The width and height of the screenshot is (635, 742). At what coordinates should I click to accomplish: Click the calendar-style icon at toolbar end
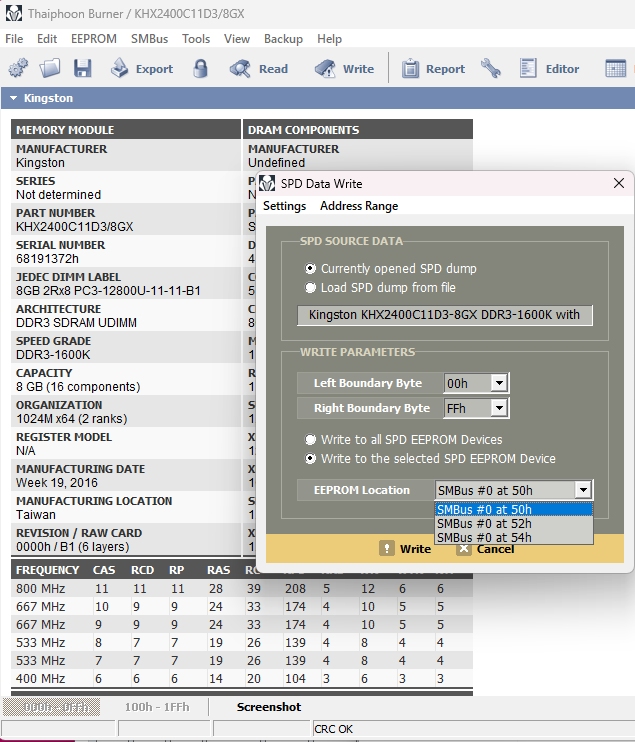coord(616,69)
